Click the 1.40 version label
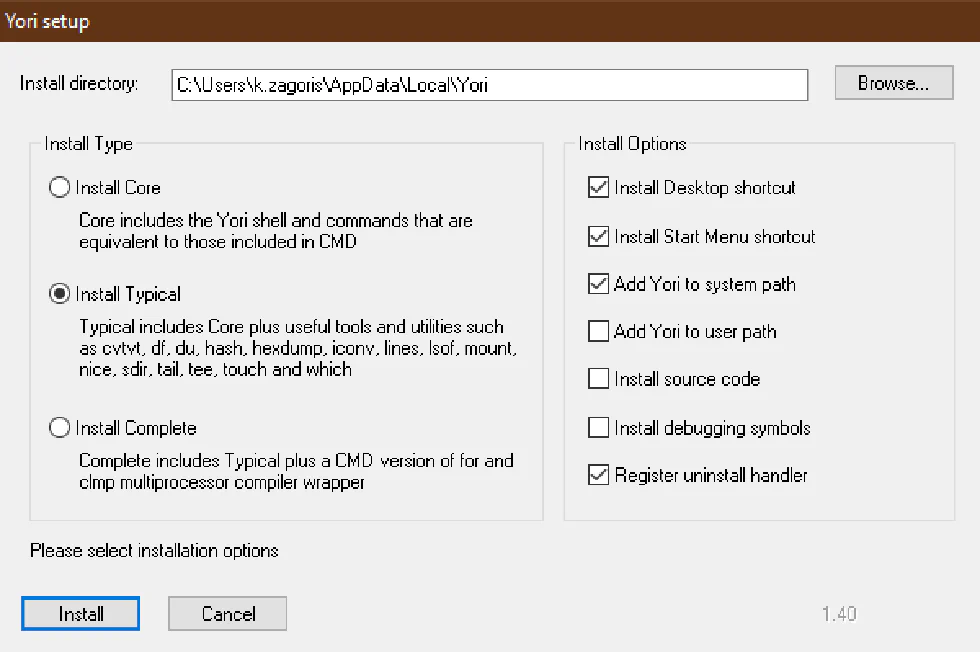 (838, 614)
